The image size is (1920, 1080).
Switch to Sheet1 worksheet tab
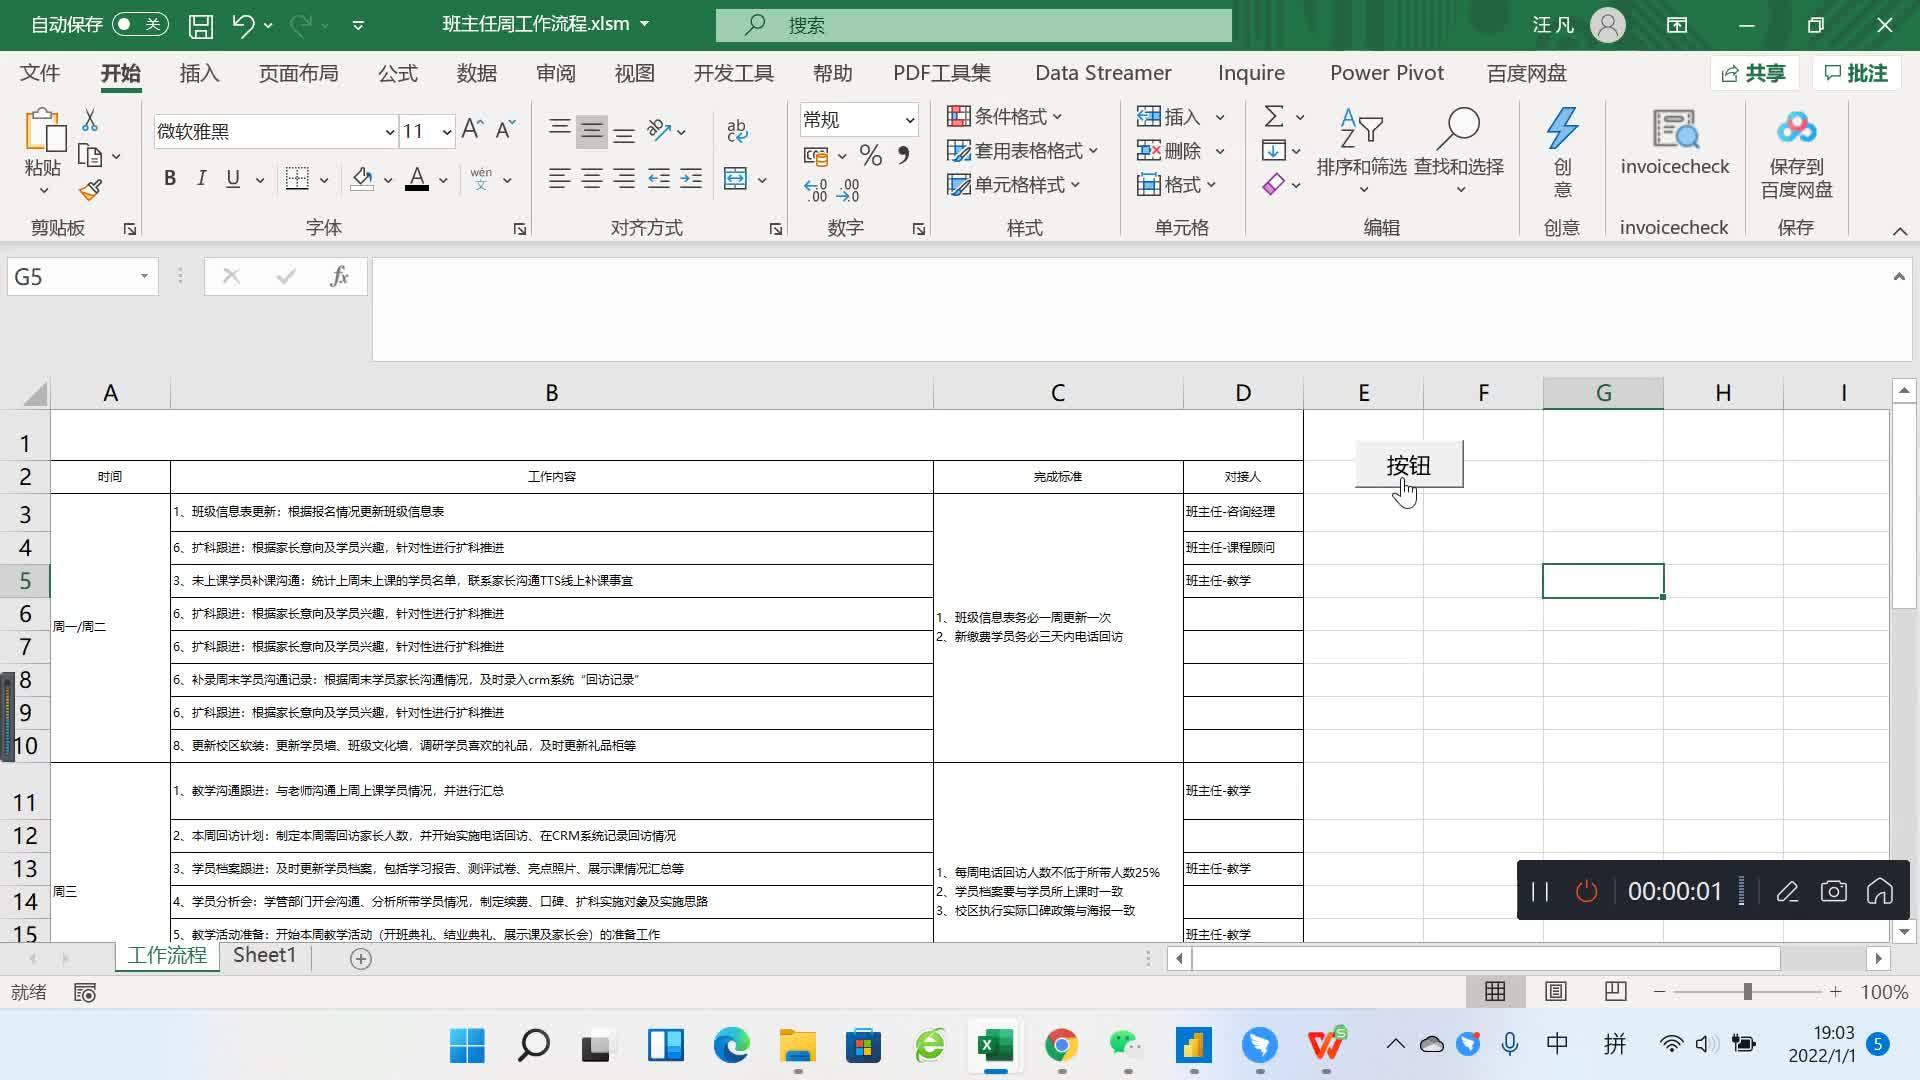(x=264, y=956)
